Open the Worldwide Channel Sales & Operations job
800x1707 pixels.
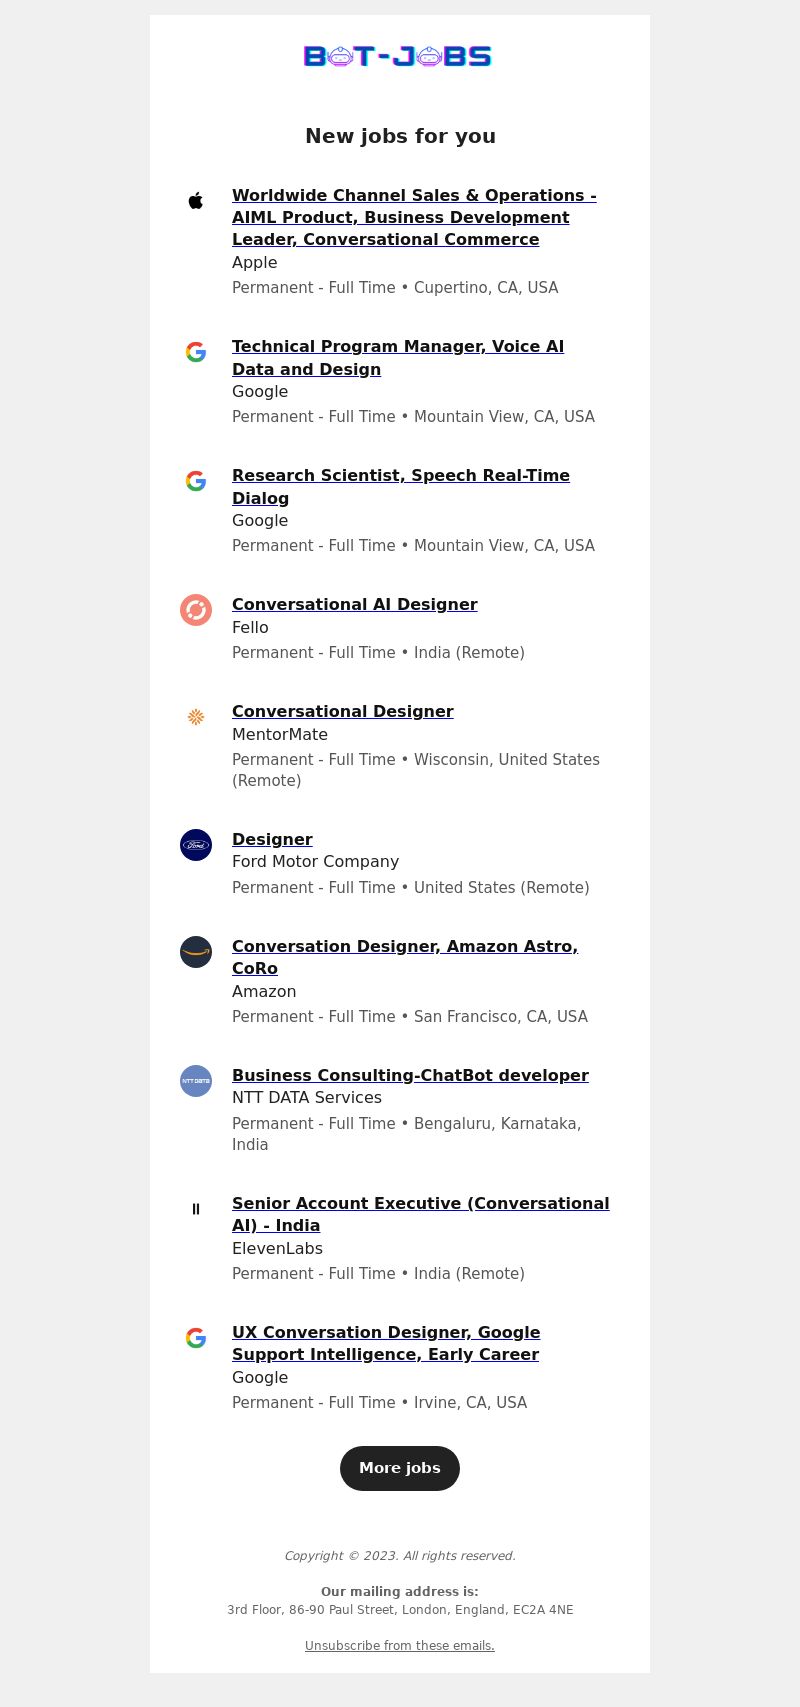click(414, 217)
